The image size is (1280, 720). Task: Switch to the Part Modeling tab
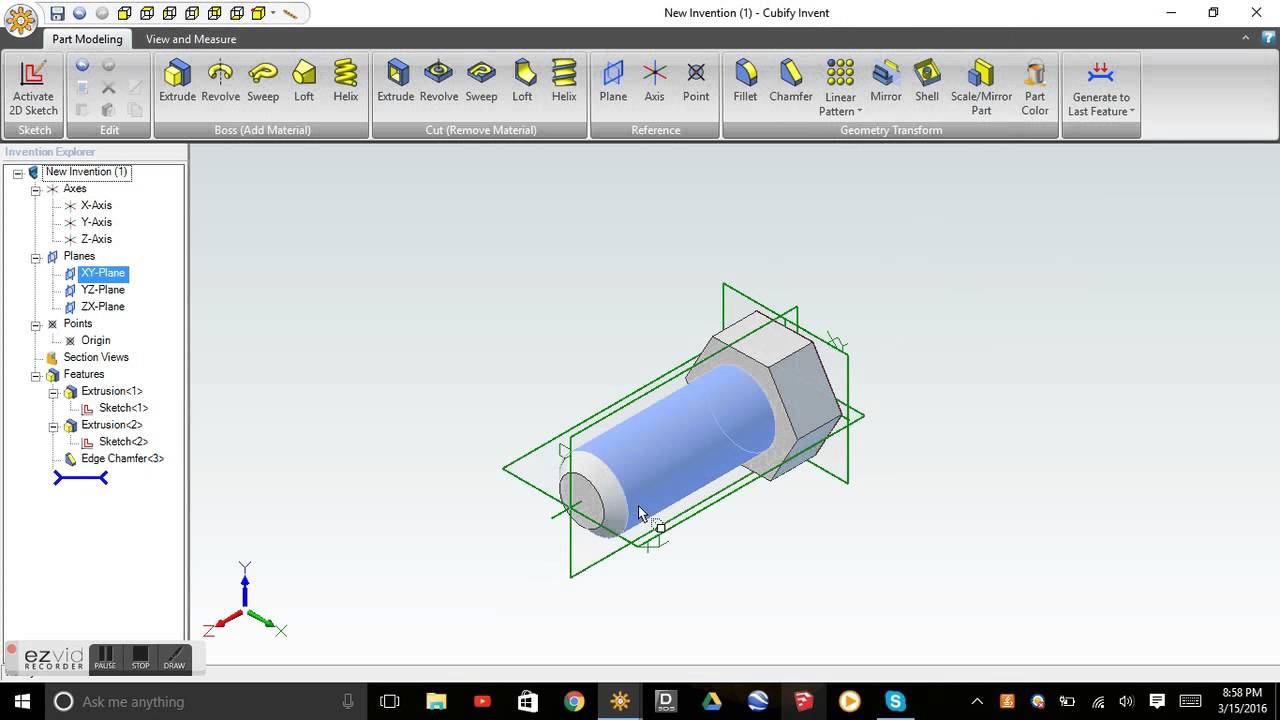click(87, 39)
